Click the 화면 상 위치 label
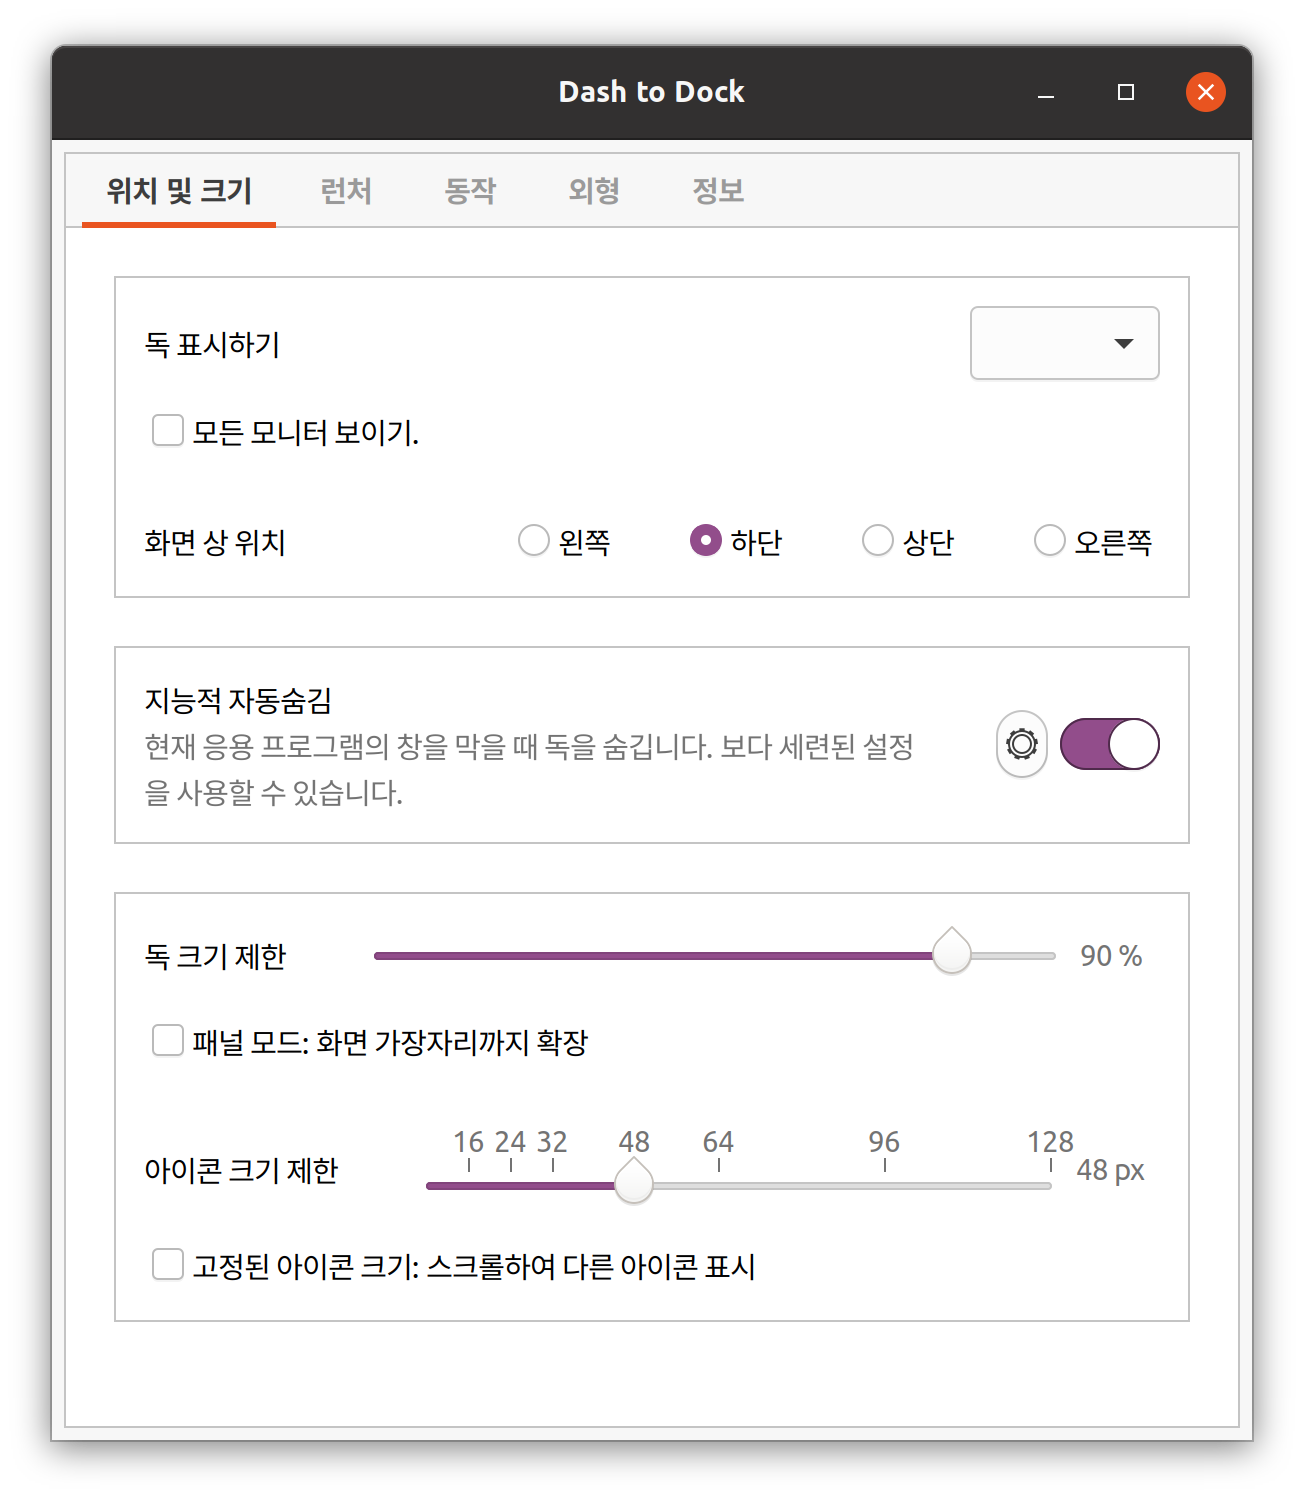 [x=215, y=542]
